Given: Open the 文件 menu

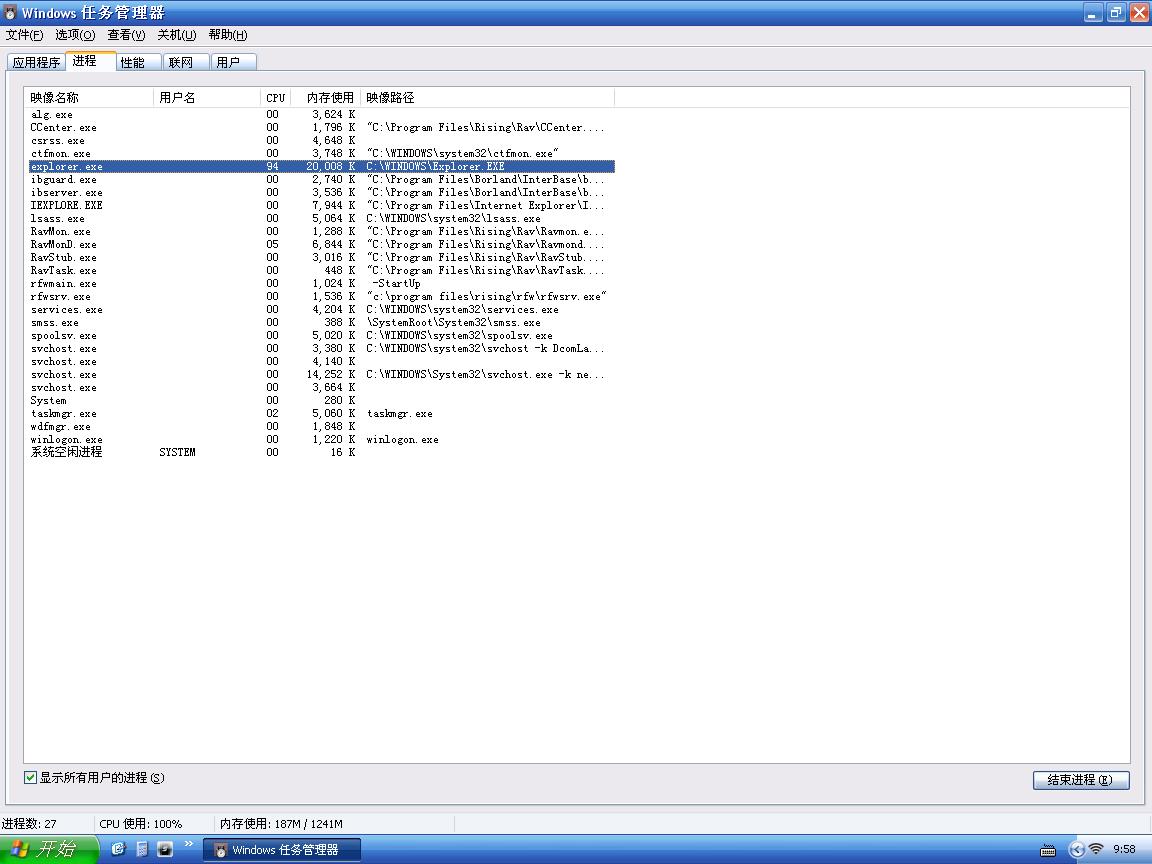Looking at the screenshot, I should click(24, 35).
